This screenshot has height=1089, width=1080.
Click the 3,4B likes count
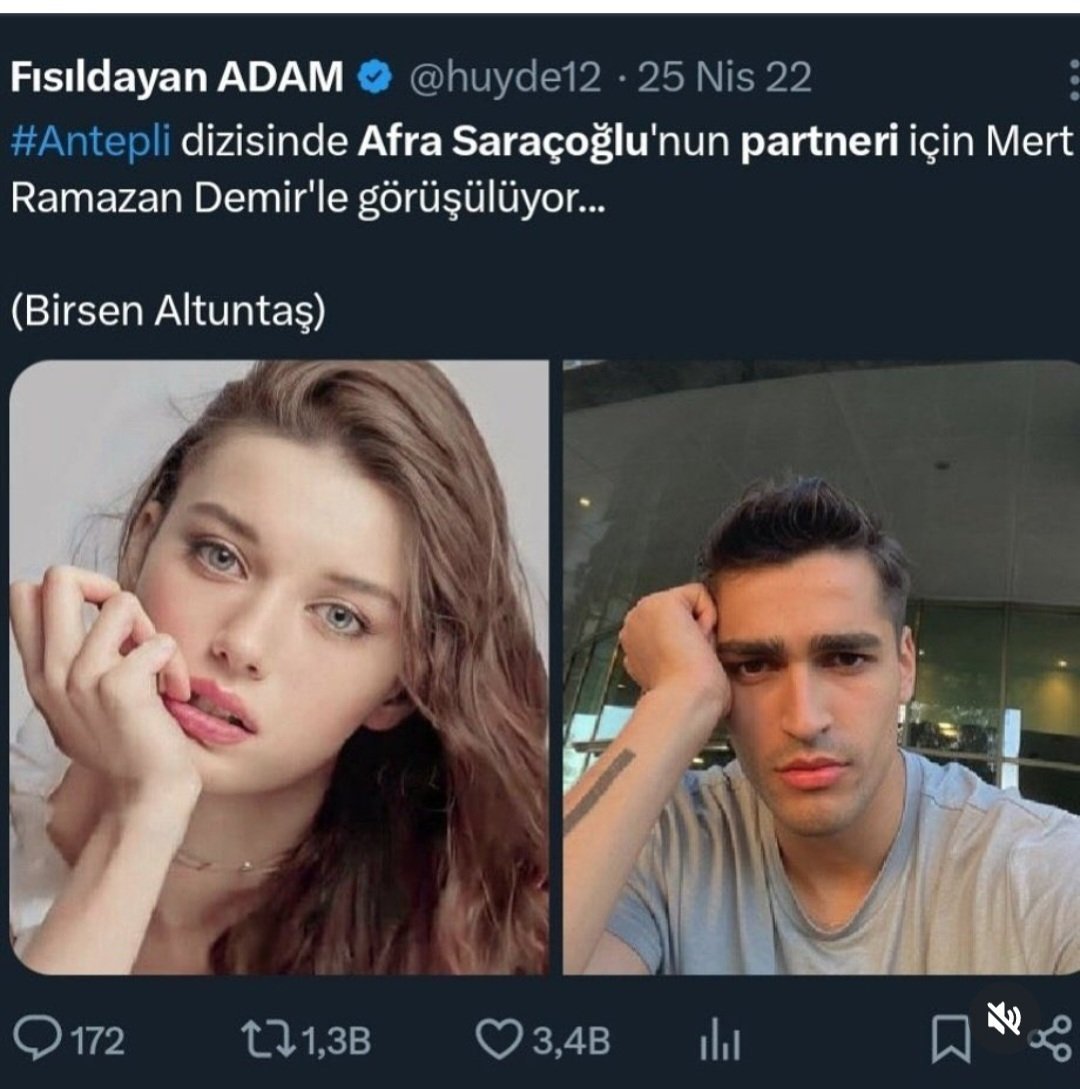[x=570, y=1041]
